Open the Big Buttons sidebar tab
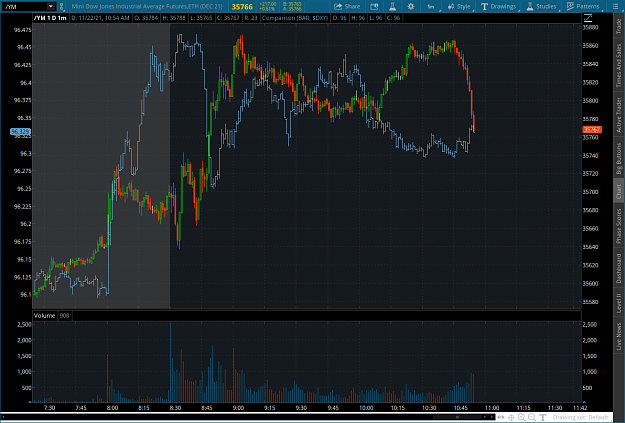This screenshot has width=625, height=423. tap(619, 159)
